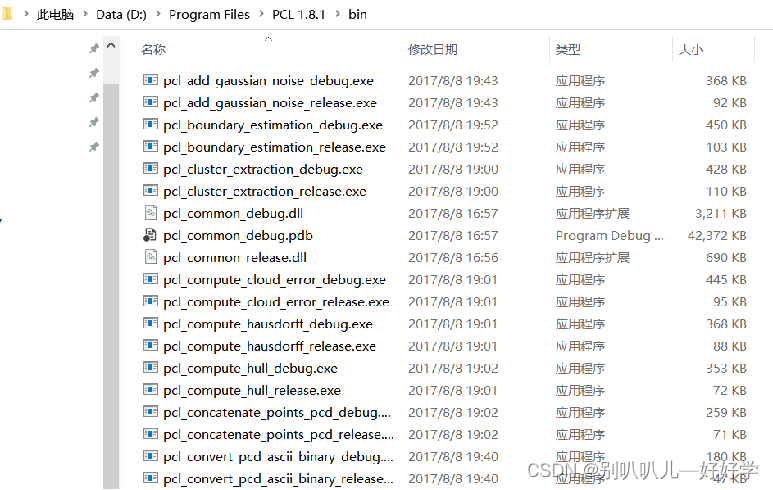Image resolution: width=773 pixels, height=490 pixels.
Task: Select file pcl_compute_cloud_error_release.exe
Action: tap(277, 302)
